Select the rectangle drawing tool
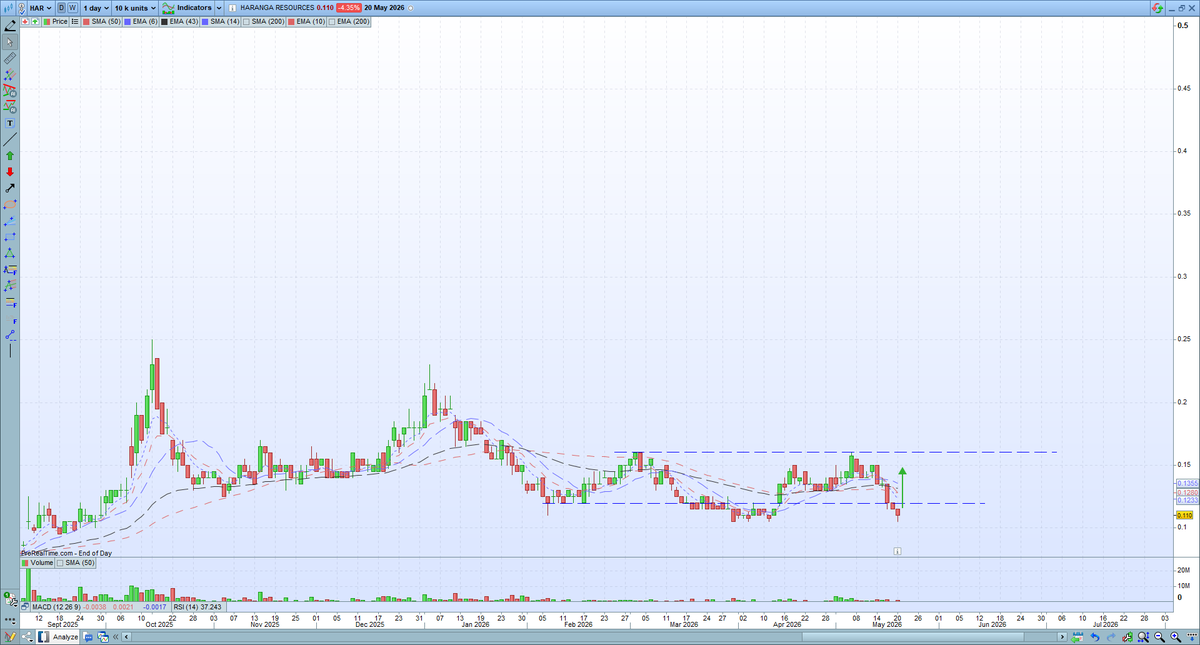This screenshot has width=1200, height=645. [10, 236]
